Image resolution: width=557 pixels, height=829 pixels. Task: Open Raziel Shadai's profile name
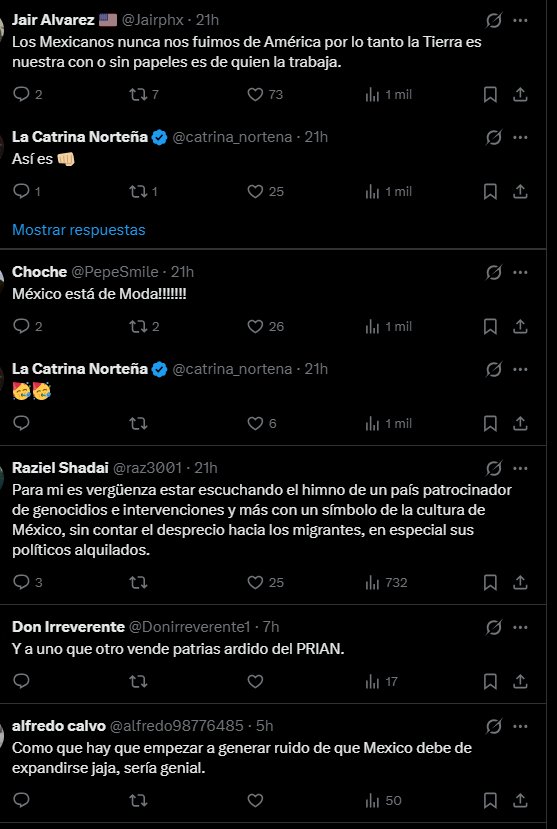(60, 468)
